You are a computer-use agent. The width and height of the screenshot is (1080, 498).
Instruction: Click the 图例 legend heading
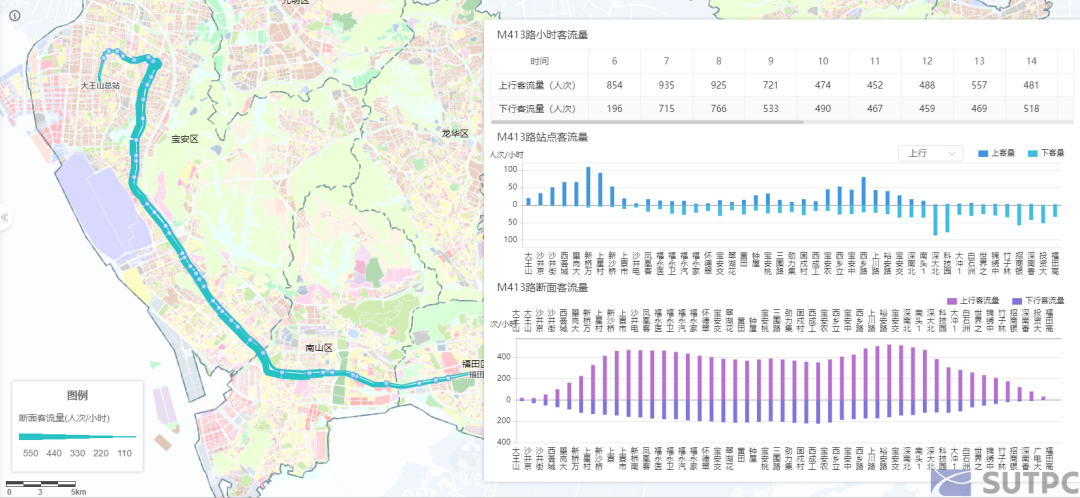76,395
